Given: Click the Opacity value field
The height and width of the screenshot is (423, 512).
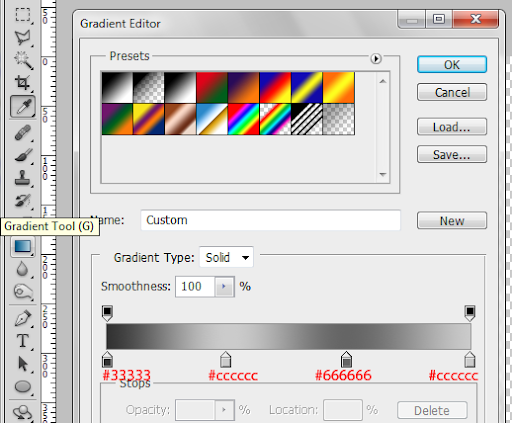Looking at the screenshot, I should 195,410.
